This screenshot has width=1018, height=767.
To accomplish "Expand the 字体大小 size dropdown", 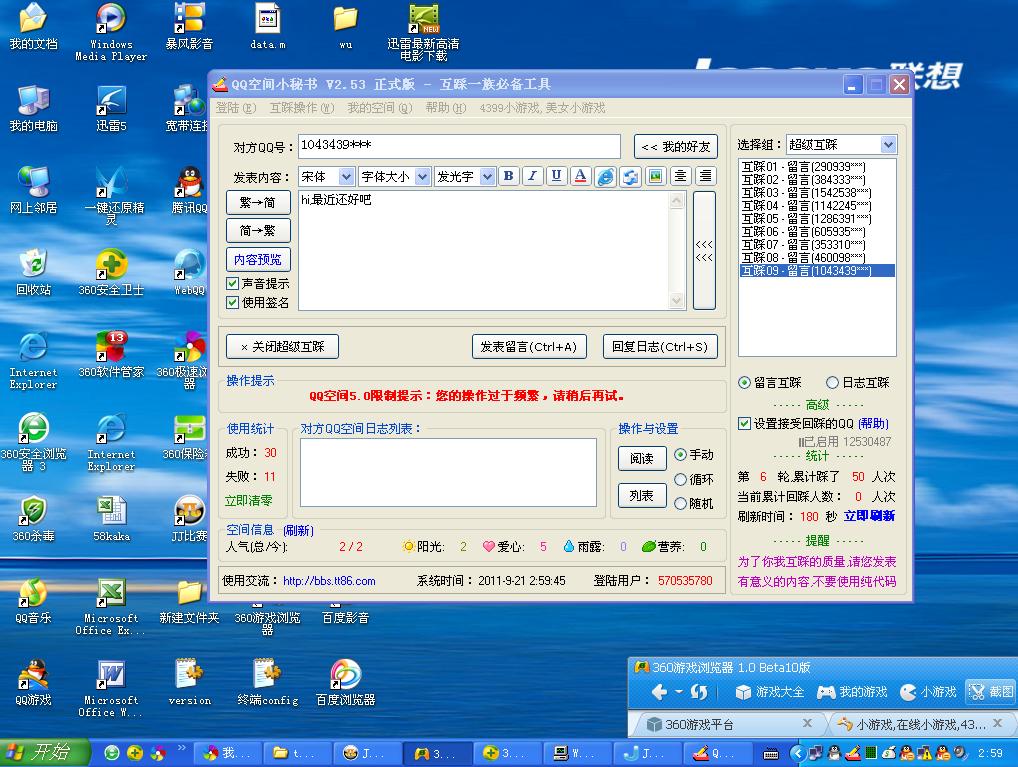I will pyautogui.click(x=394, y=176).
